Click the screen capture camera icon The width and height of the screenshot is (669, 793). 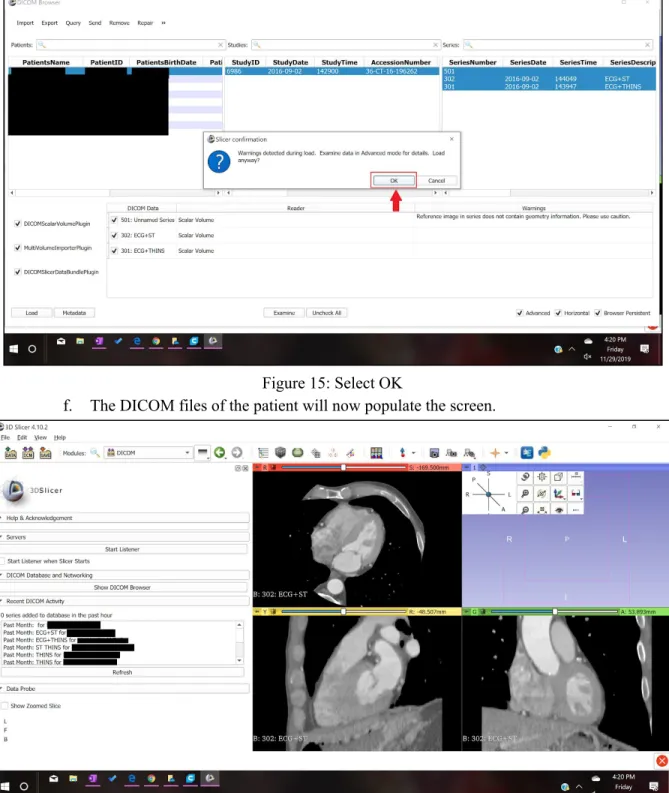click(x=434, y=453)
